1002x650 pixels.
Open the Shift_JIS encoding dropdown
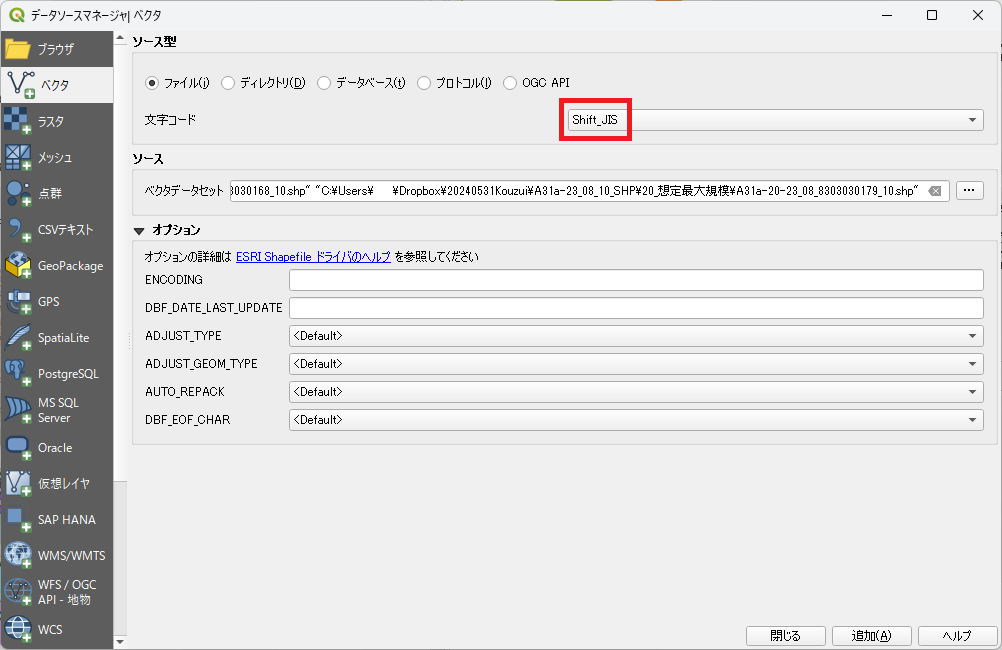tap(770, 120)
